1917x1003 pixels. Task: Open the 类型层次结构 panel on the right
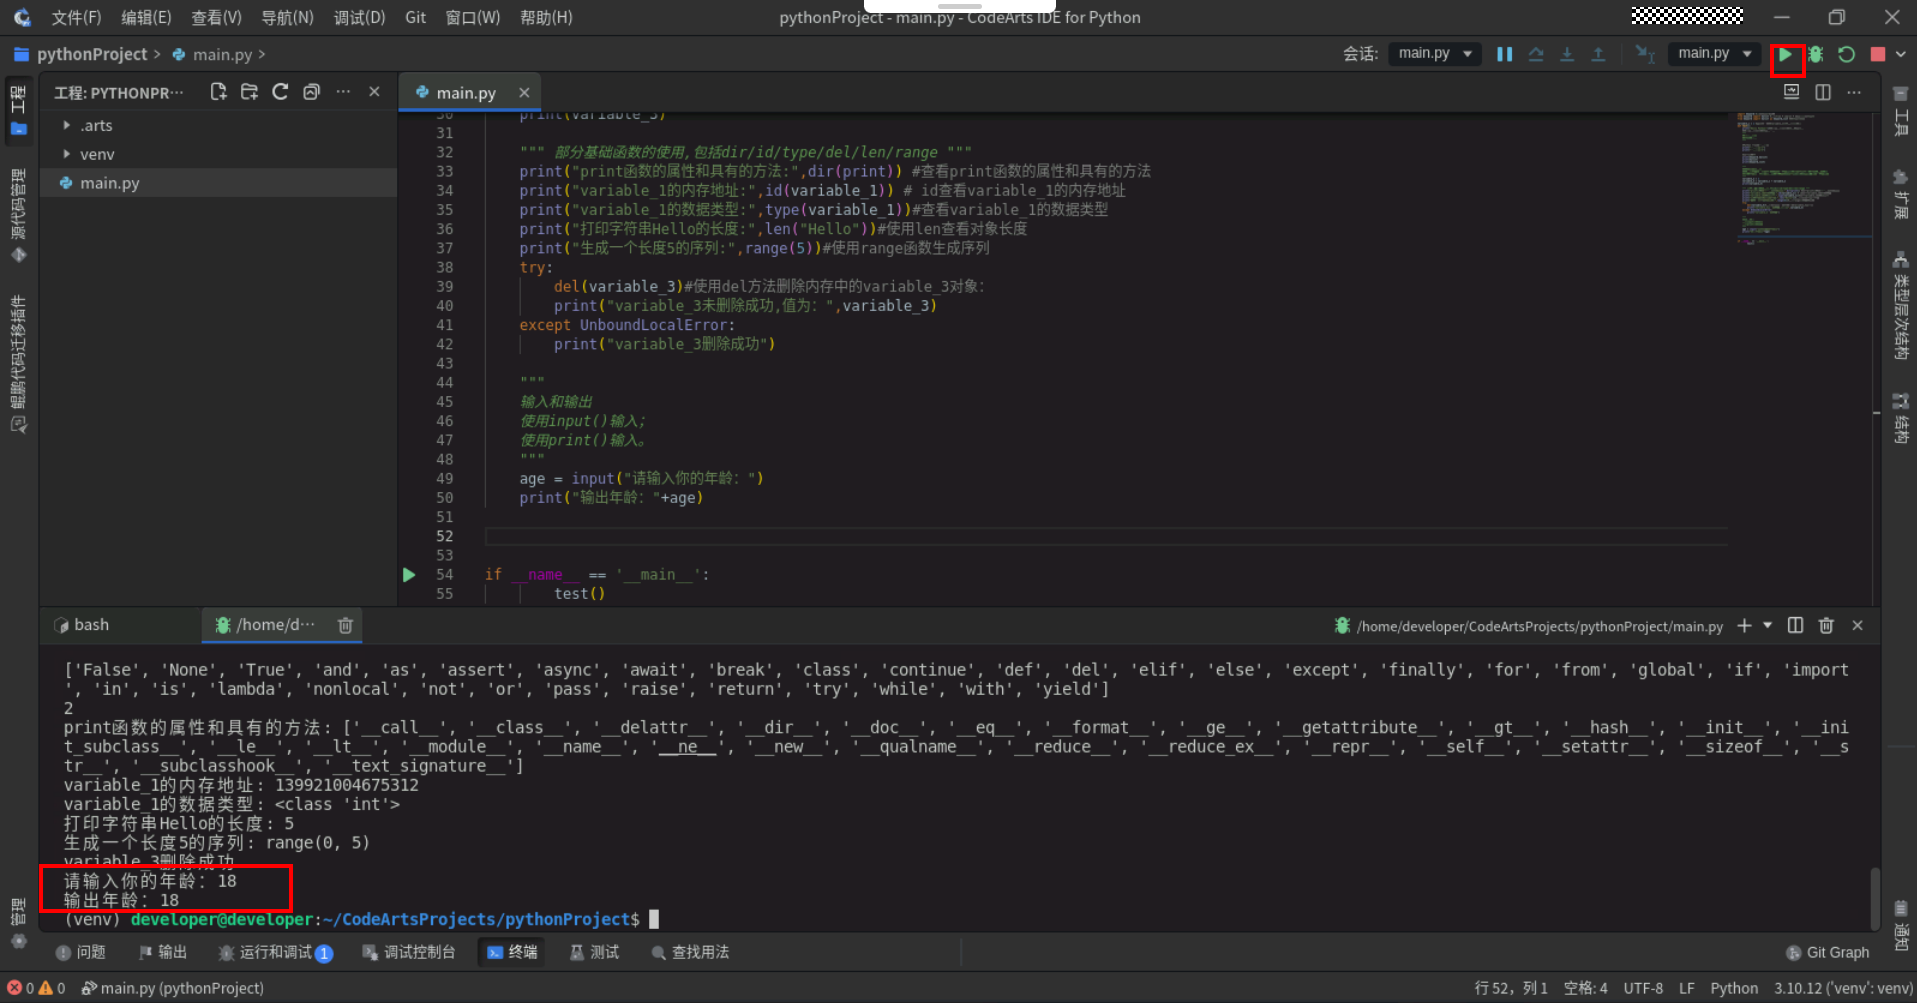(1900, 306)
